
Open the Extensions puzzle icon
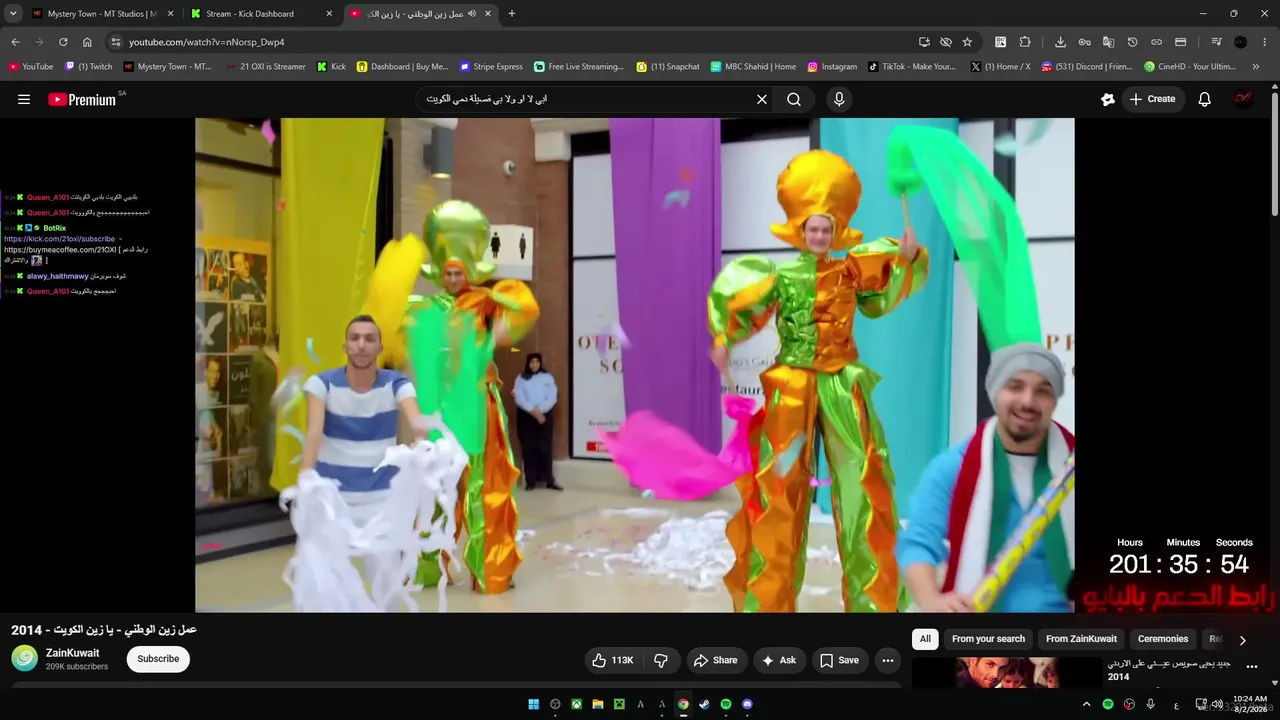(1025, 42)
